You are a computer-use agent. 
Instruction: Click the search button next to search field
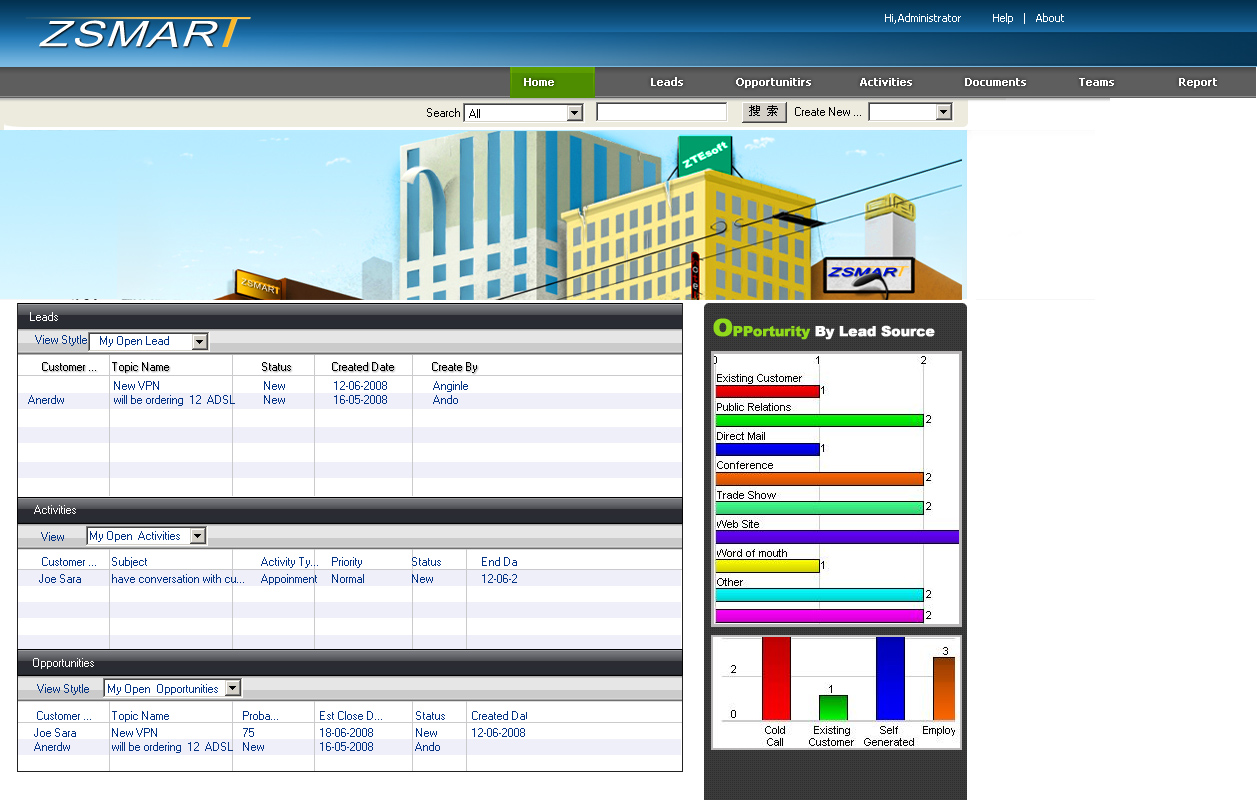pyautogui.click(x=764, y=112)
